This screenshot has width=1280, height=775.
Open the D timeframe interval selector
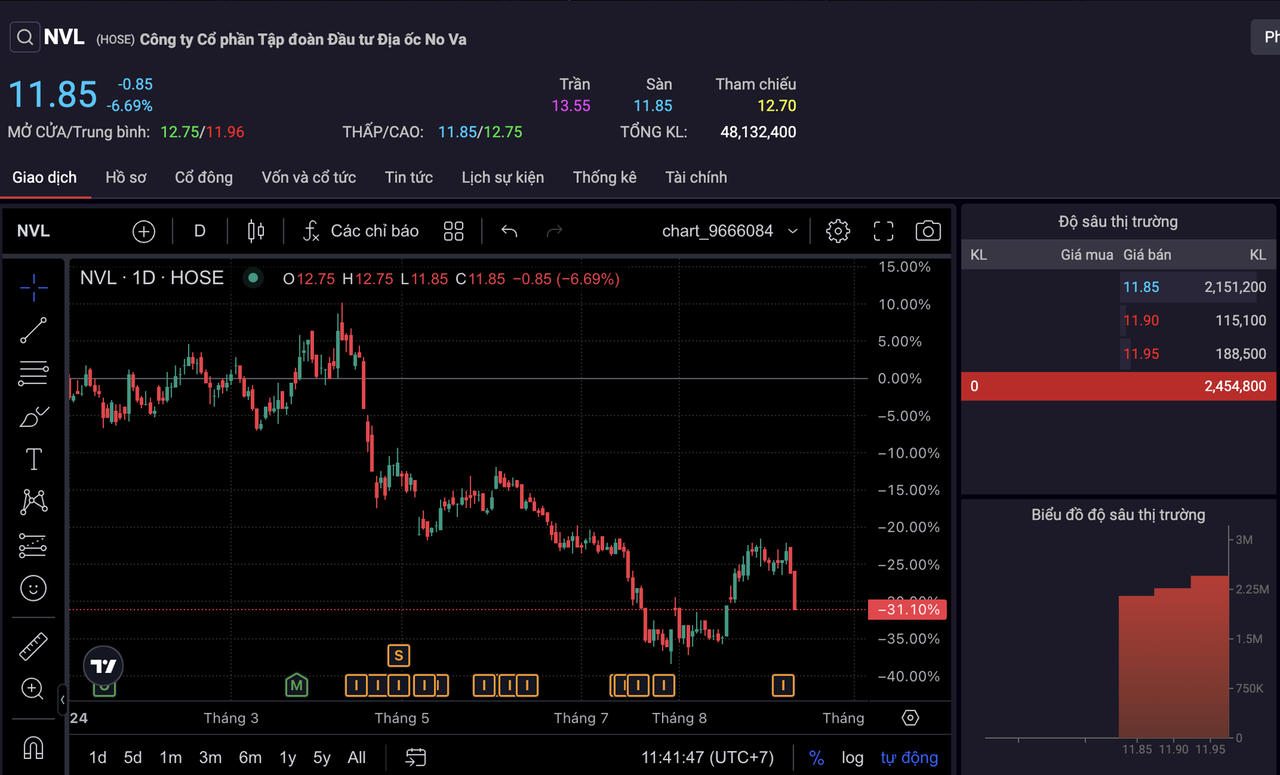coord(199,231)
